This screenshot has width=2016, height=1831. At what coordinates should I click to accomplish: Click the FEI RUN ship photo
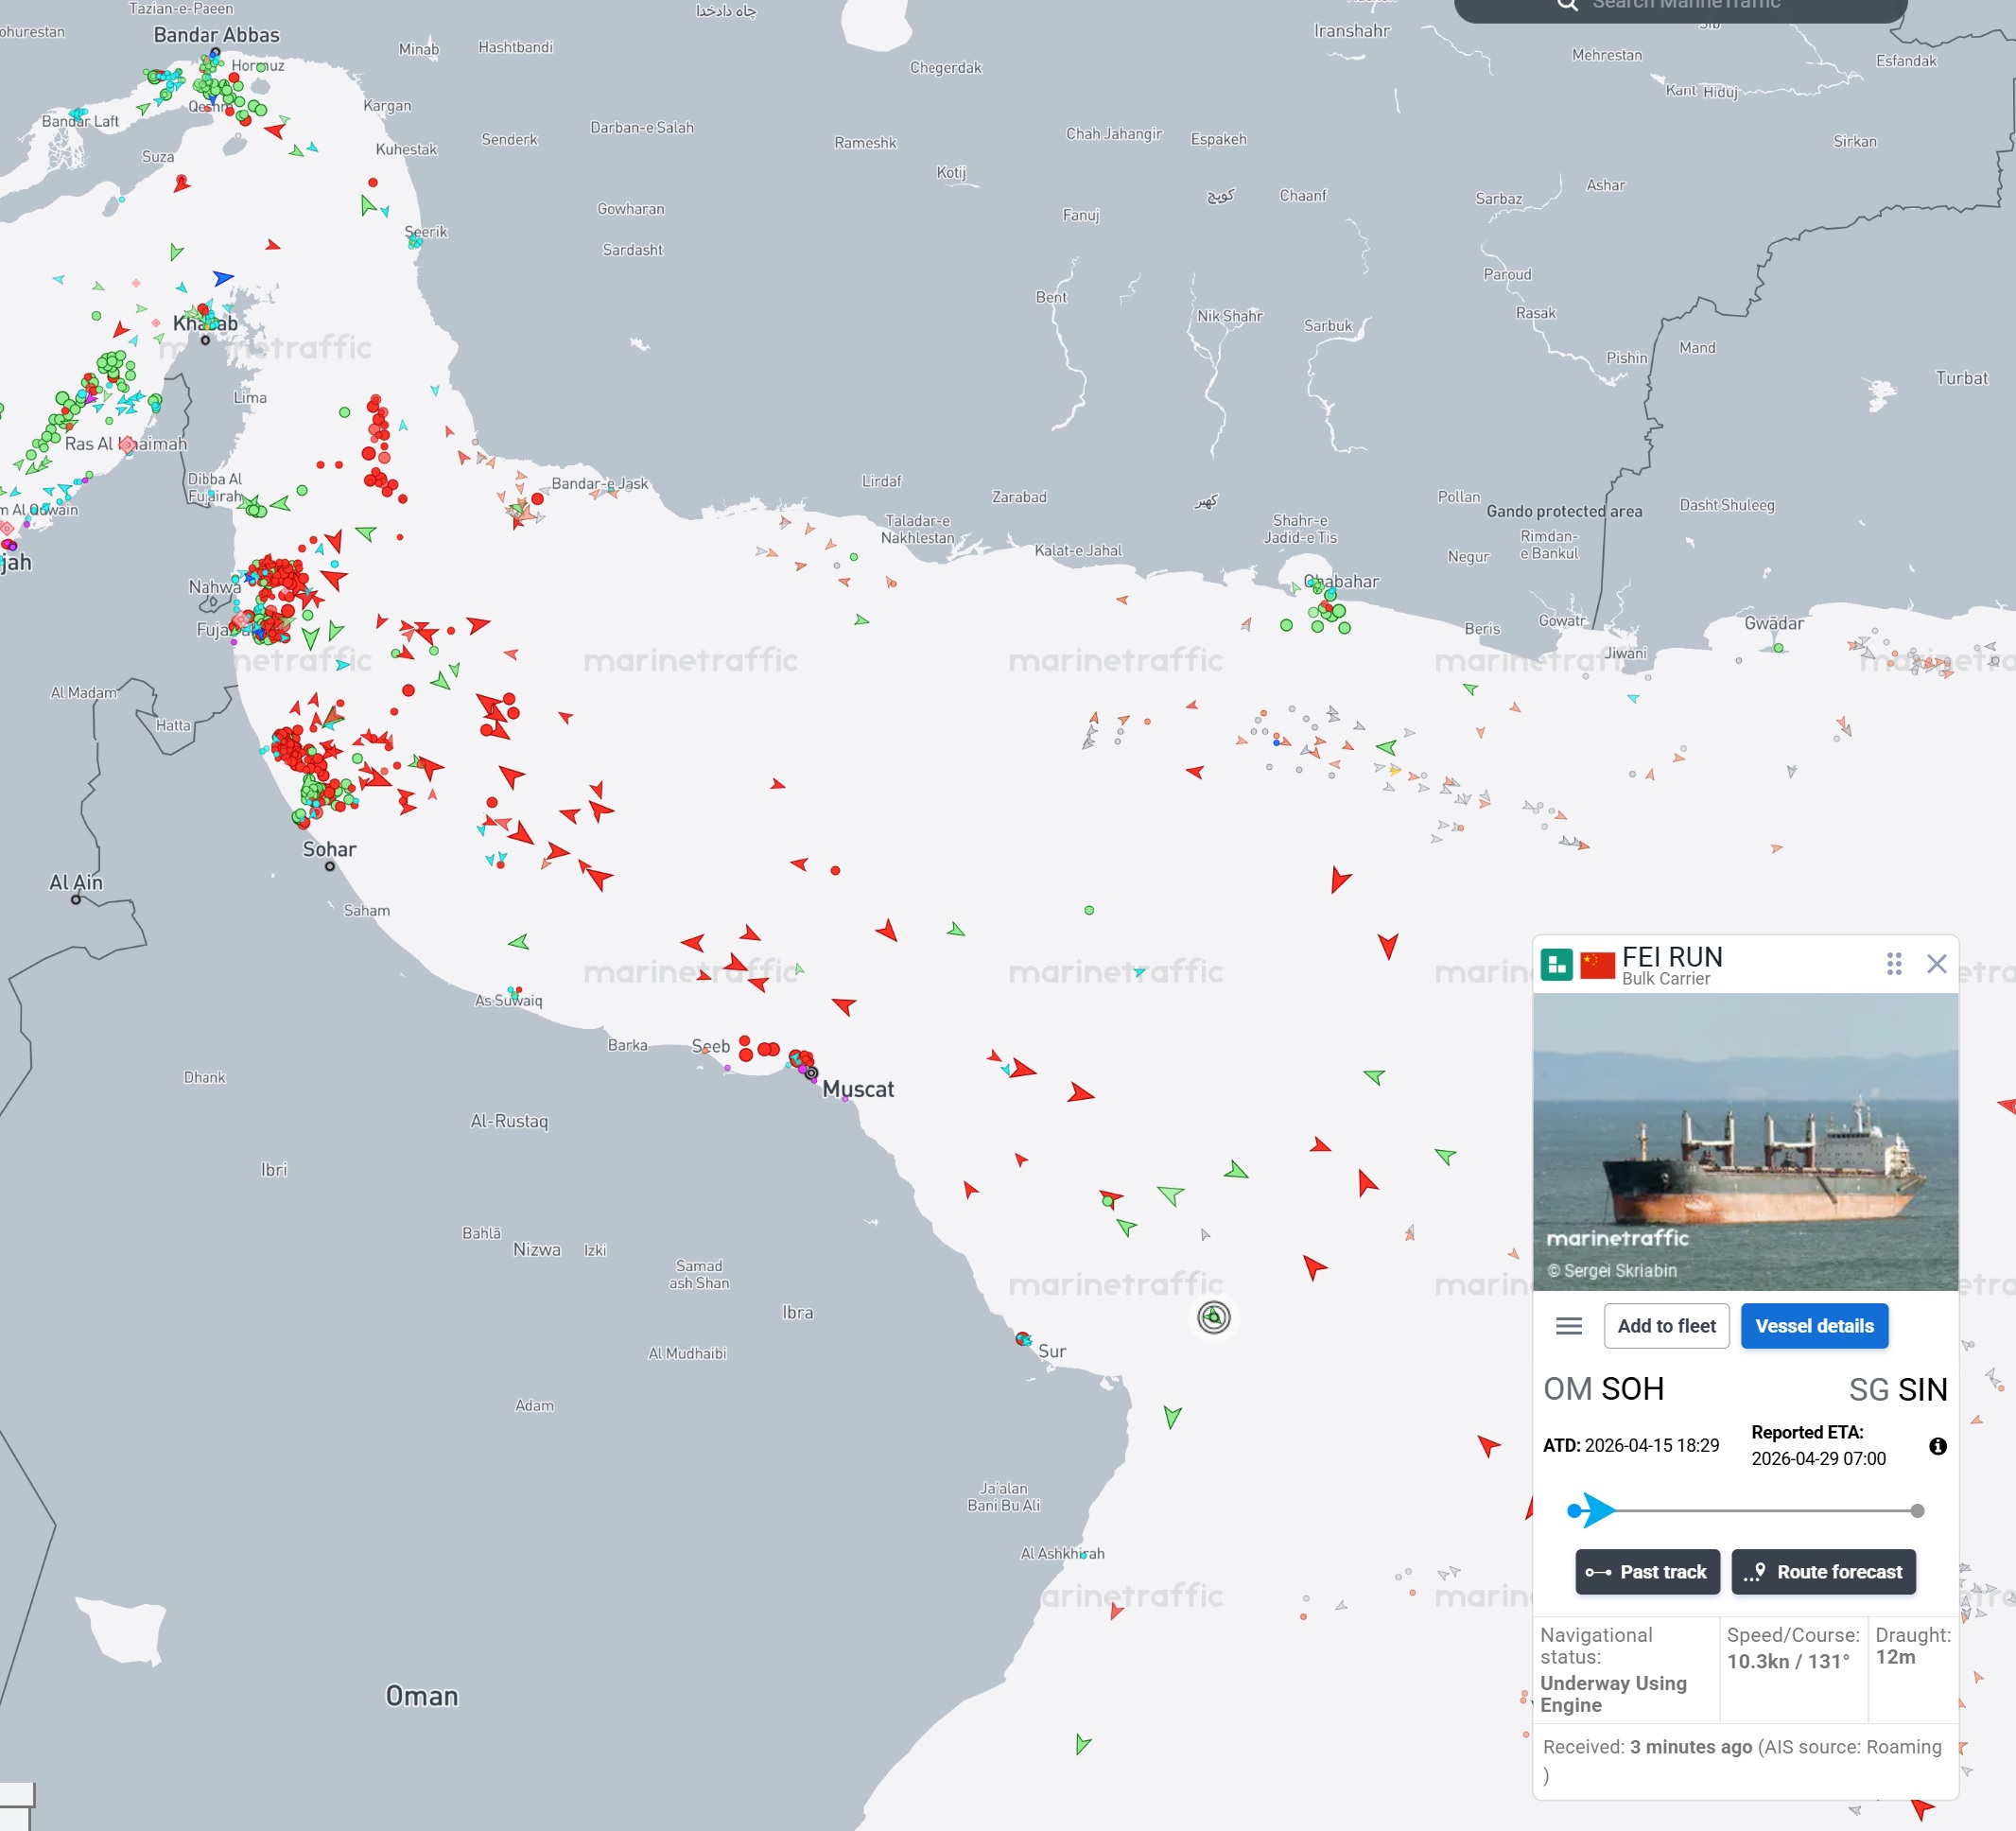pos(1745,1140)
